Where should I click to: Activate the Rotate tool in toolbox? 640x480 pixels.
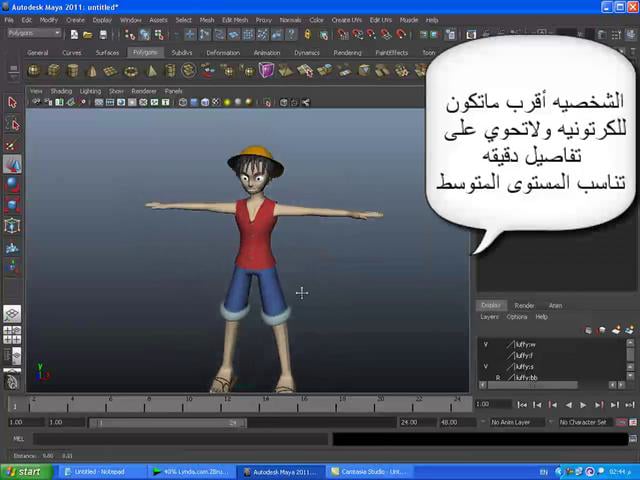click(12, 184)
